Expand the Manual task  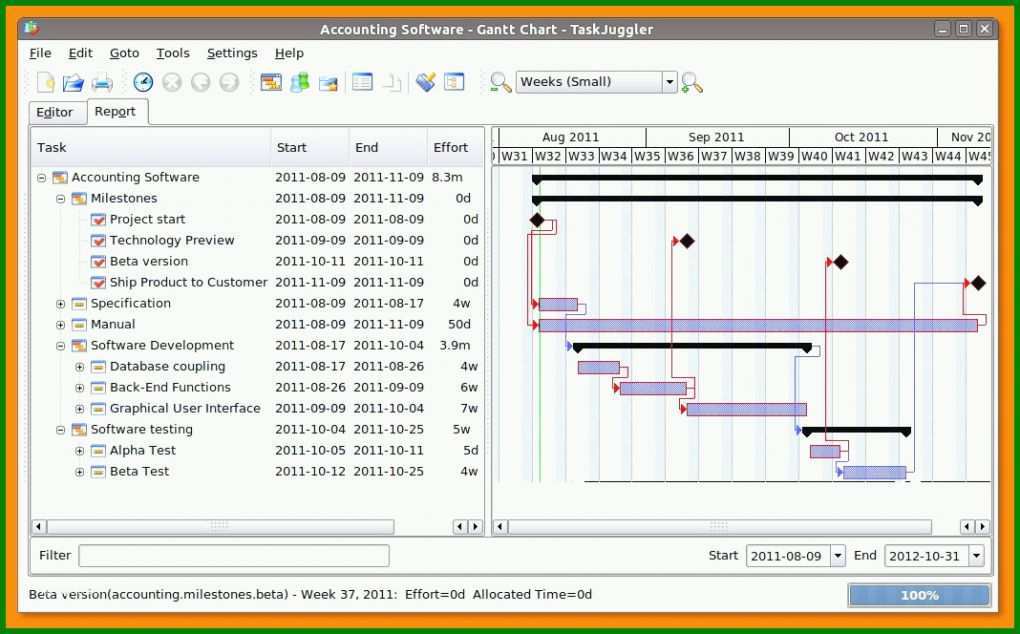[60, 324]
